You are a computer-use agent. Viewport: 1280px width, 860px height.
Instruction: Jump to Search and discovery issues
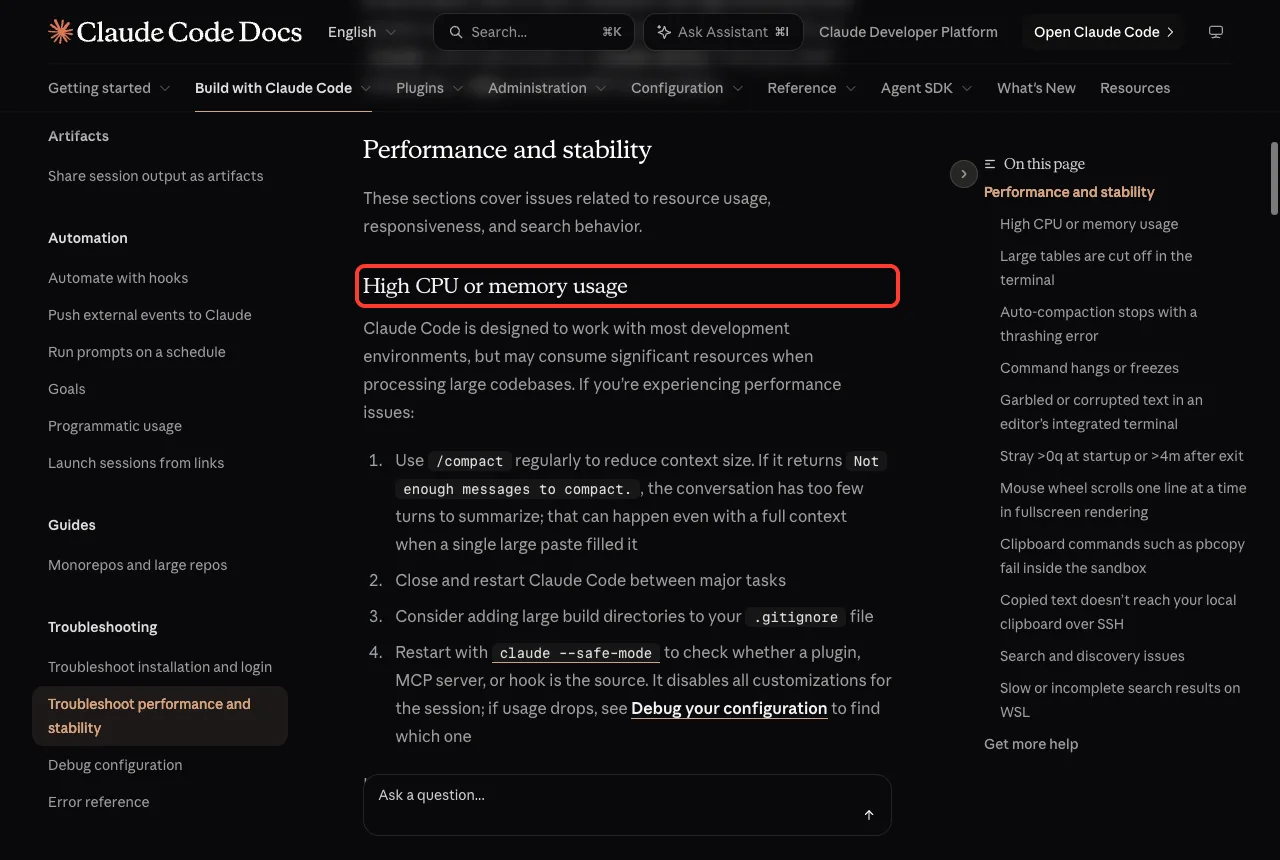pos(1092,656)
